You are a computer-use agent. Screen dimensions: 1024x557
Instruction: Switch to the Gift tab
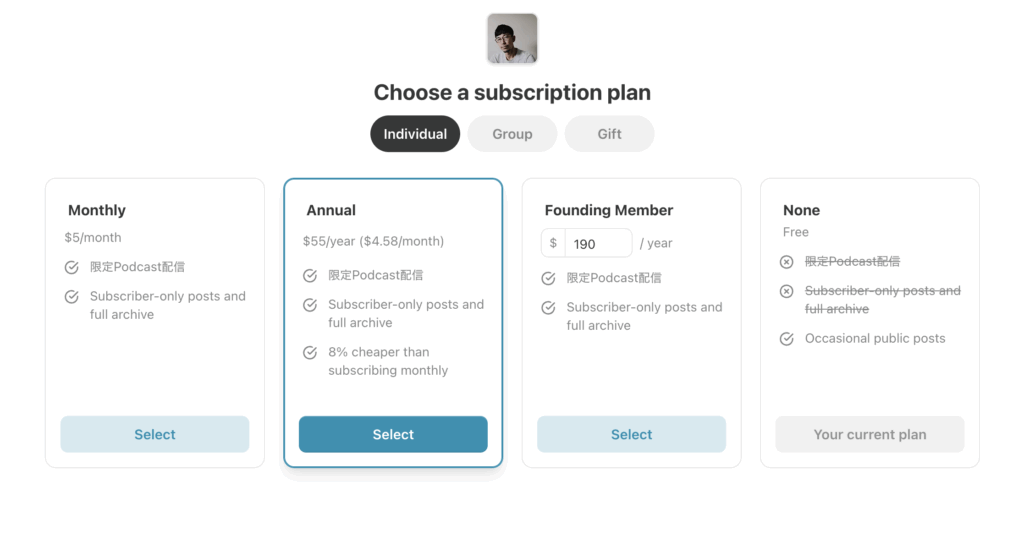click(609, 134)
